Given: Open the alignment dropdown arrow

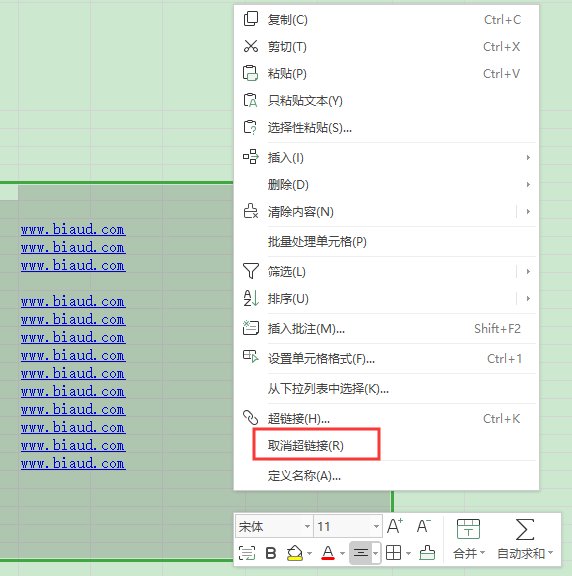Looking at the screenshot, I should tap(375, 553).
